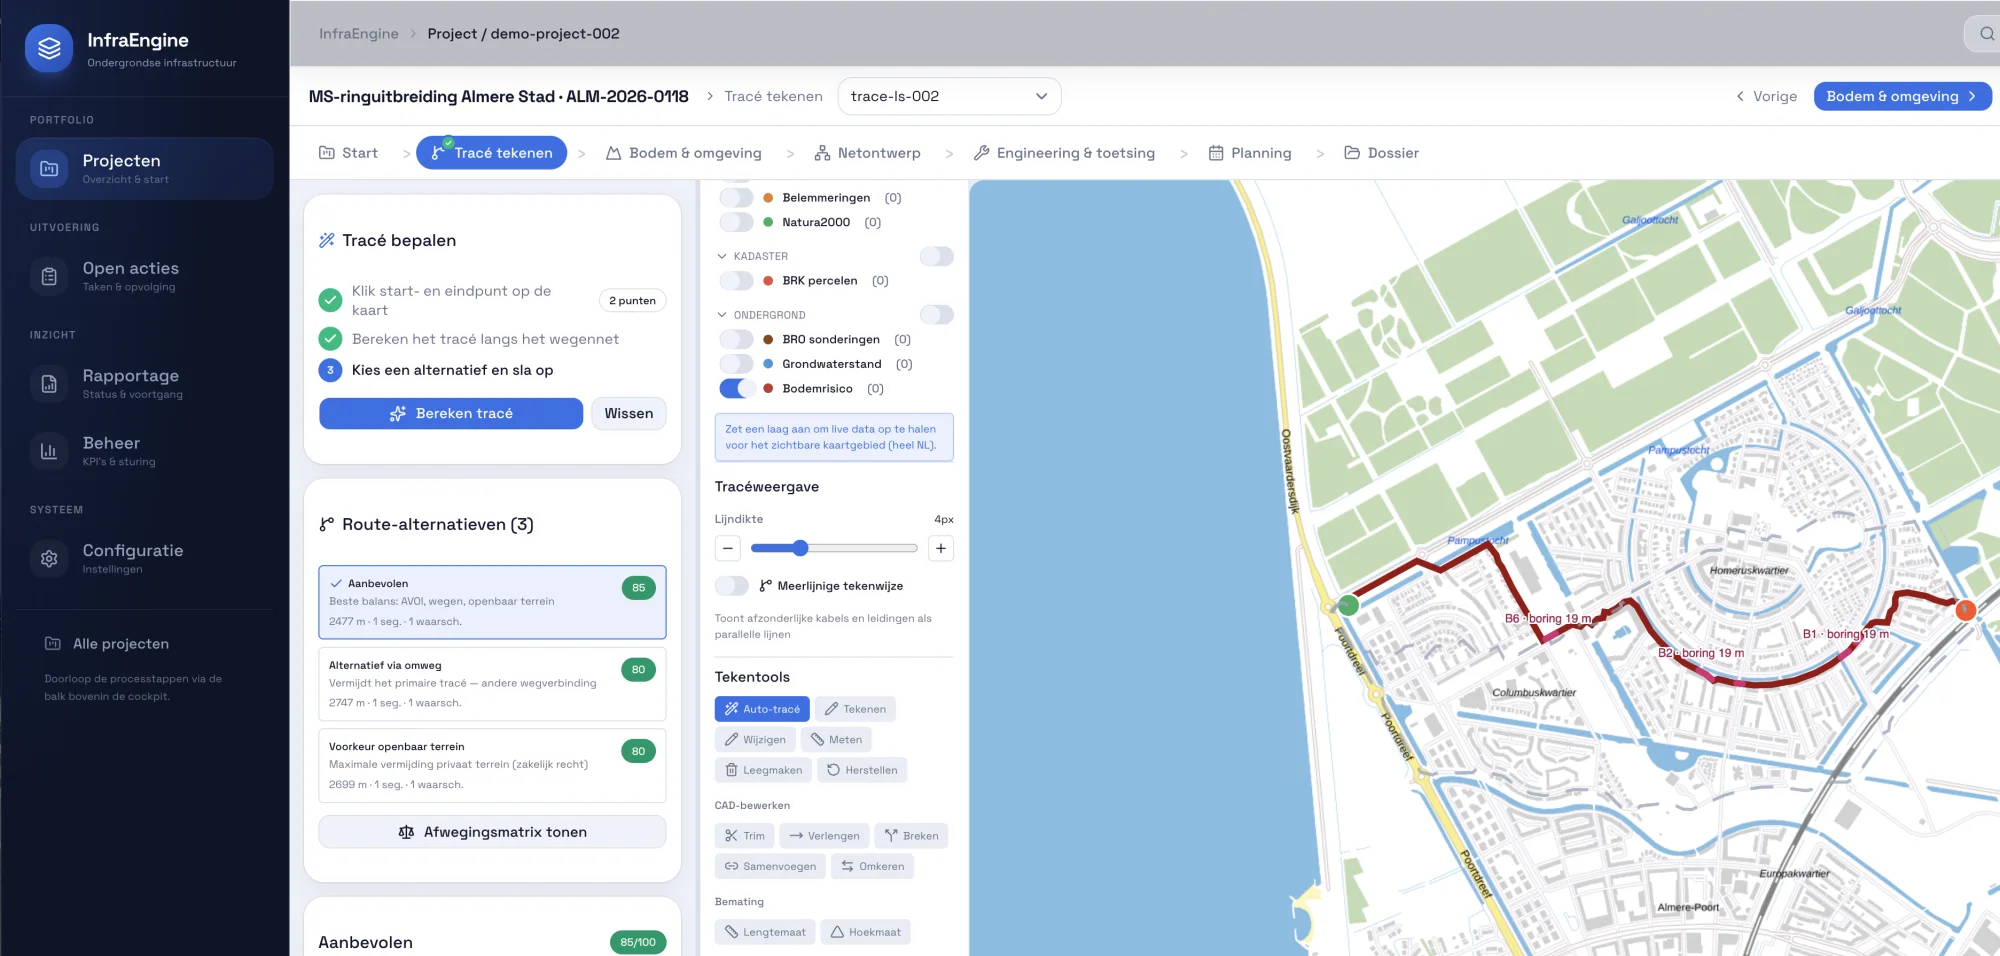Select the Trim scissors tool
Image resolution: width=2000 pixels, height=956 pixels.
pos(745,836)
